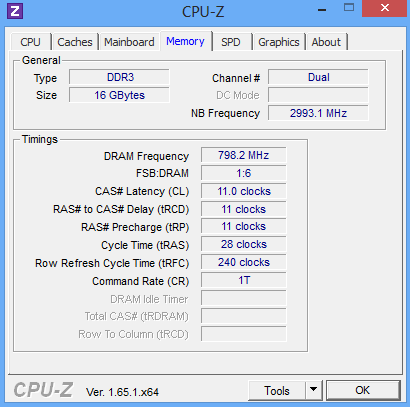Click the Channel # label
Viewport: 410px width, 407px height.
pos(236,78)
